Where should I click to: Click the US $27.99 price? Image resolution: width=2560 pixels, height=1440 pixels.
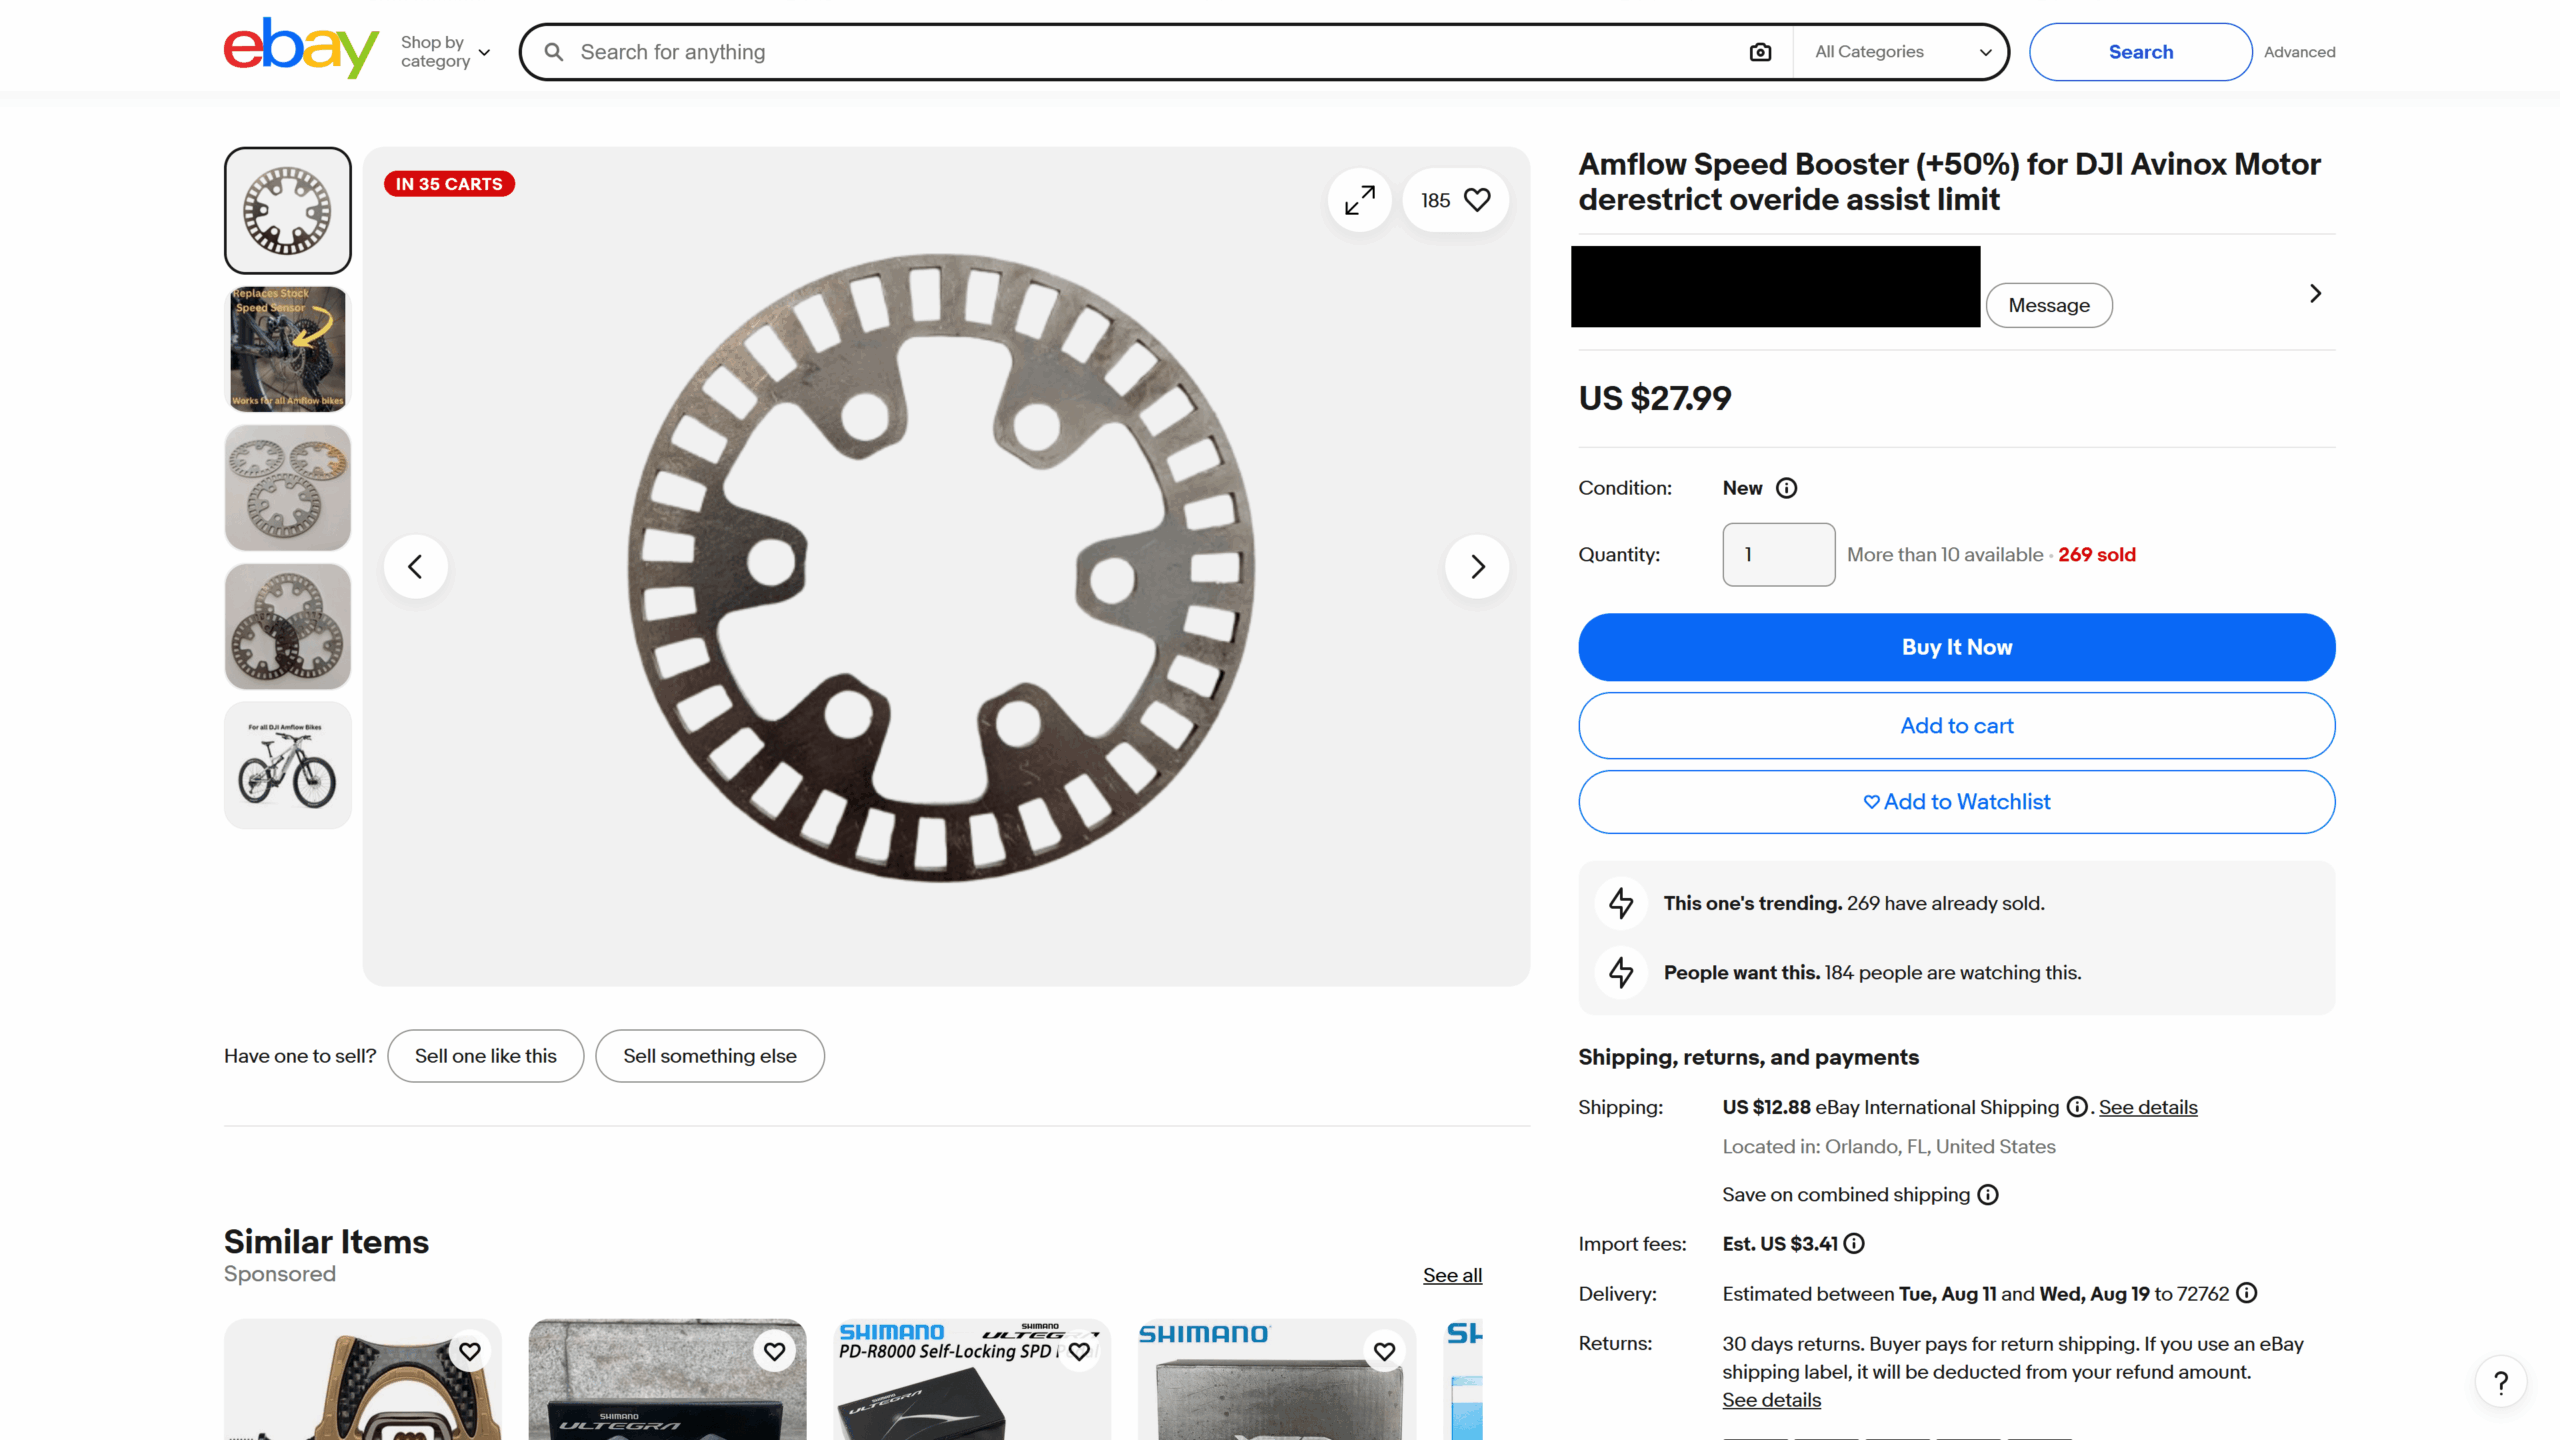(1655, 398)
